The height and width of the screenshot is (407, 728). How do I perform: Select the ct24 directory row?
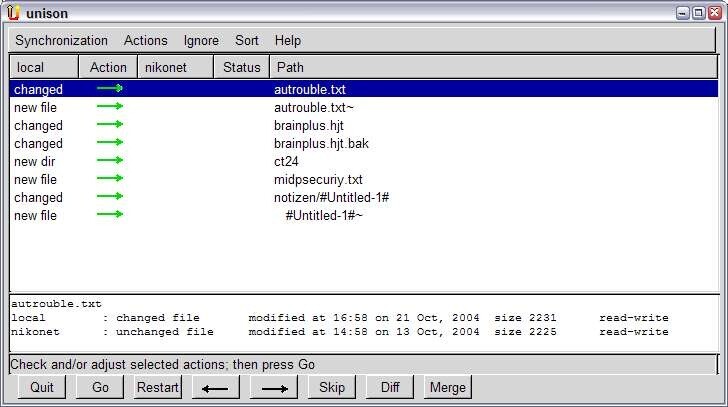point(364,162)
